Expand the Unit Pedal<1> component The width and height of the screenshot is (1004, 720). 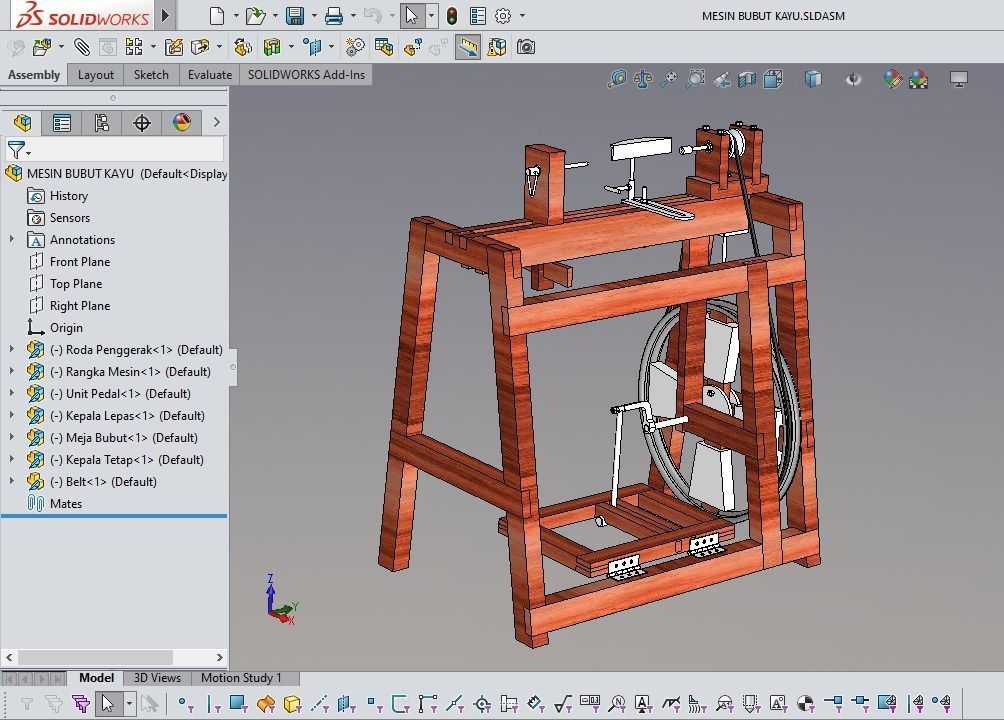[x=12, y=393]
